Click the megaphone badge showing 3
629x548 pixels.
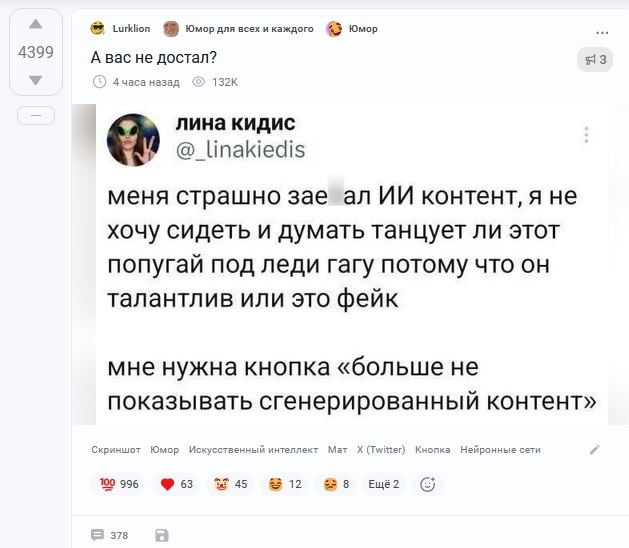click(x=595, y=60)
